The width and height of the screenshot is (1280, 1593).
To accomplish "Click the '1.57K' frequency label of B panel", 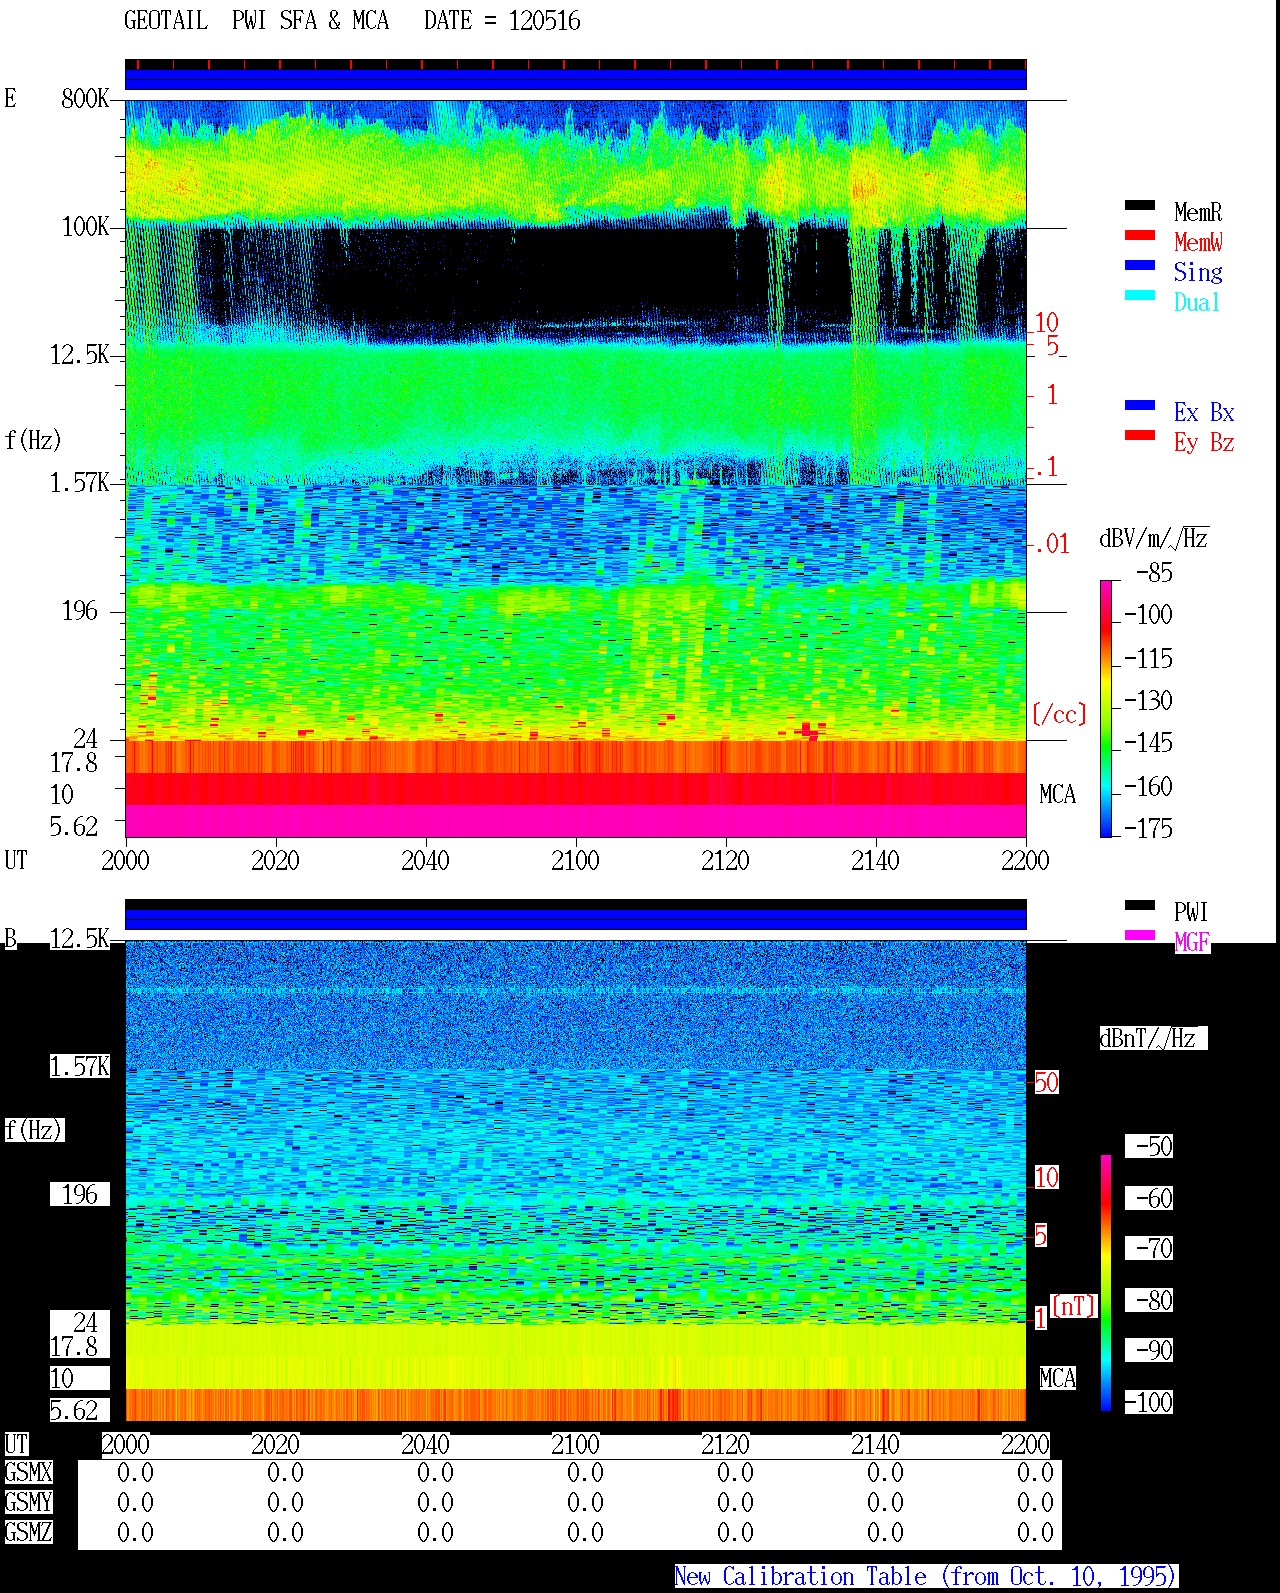I will (79, 1066).
